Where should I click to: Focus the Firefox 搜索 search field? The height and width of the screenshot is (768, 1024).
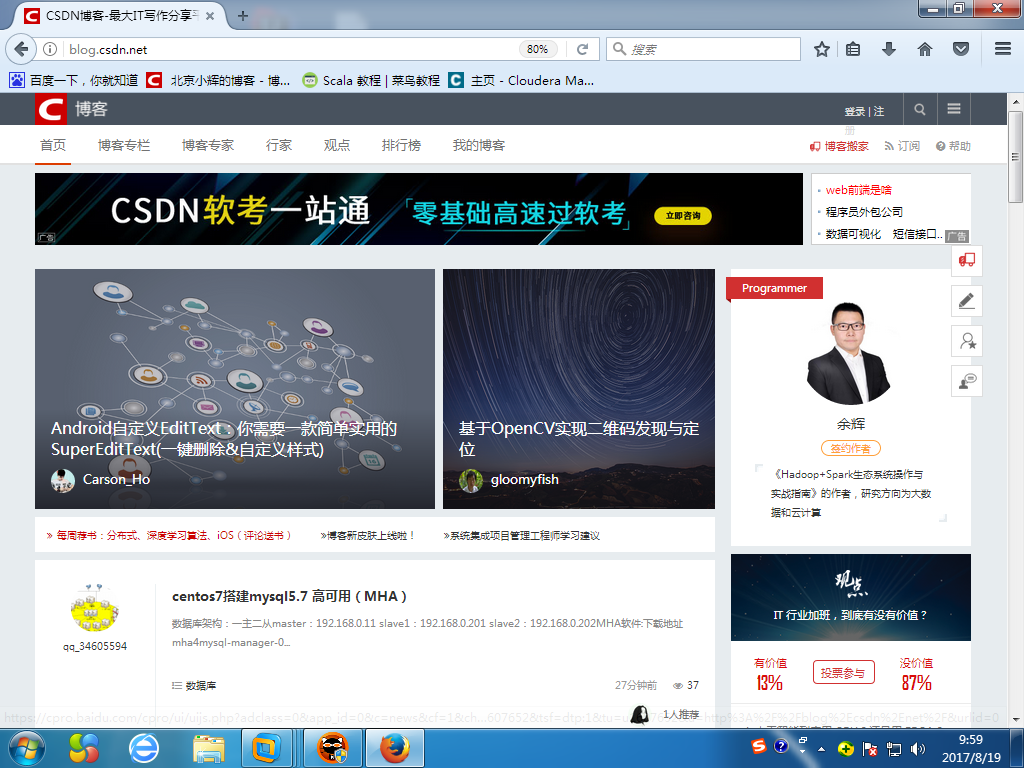click(x=703, y=49)
